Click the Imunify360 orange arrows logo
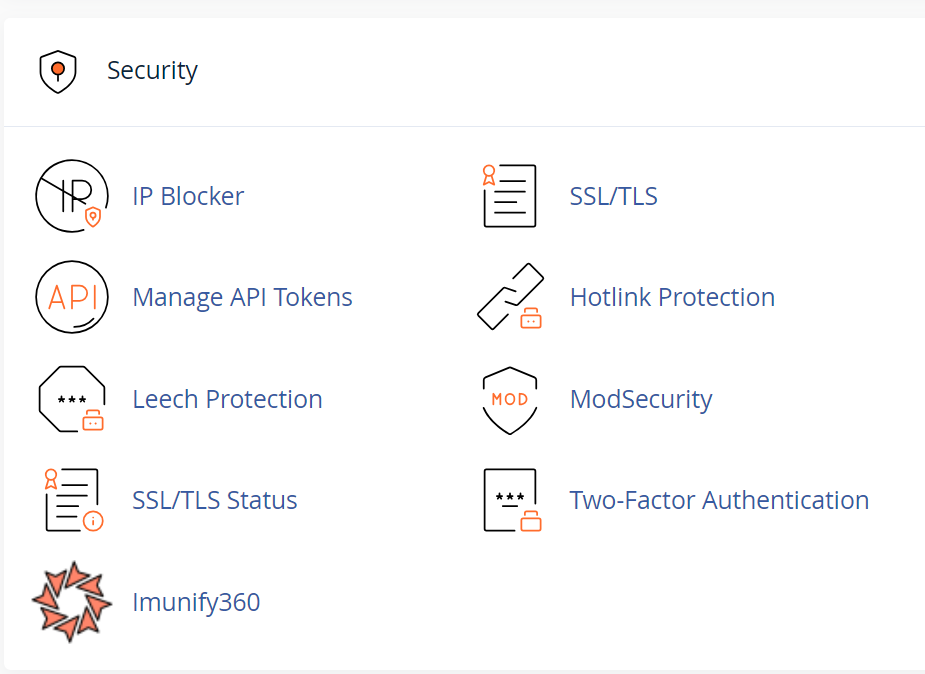The image size is (925, 674). tap(72, 601)
